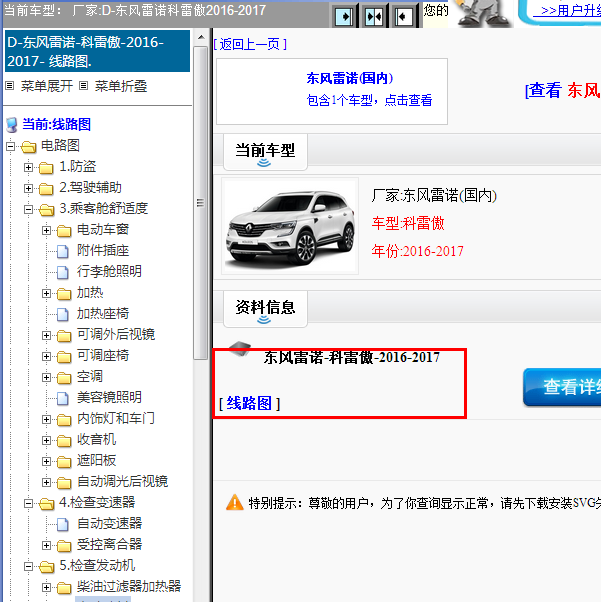This screenshot has height=602, width=601.
Task: Collapse the 电路图 root folder
Action: tap(10, 146)
